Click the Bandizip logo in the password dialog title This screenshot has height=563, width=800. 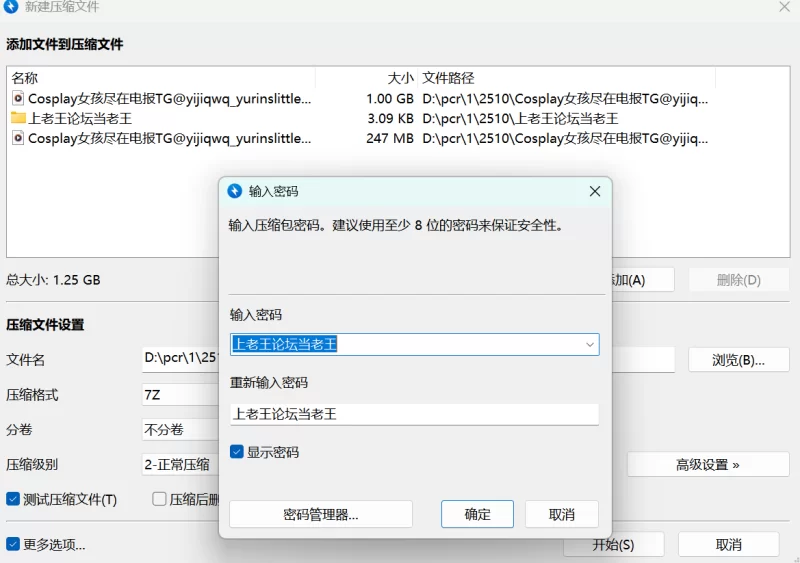235,191
